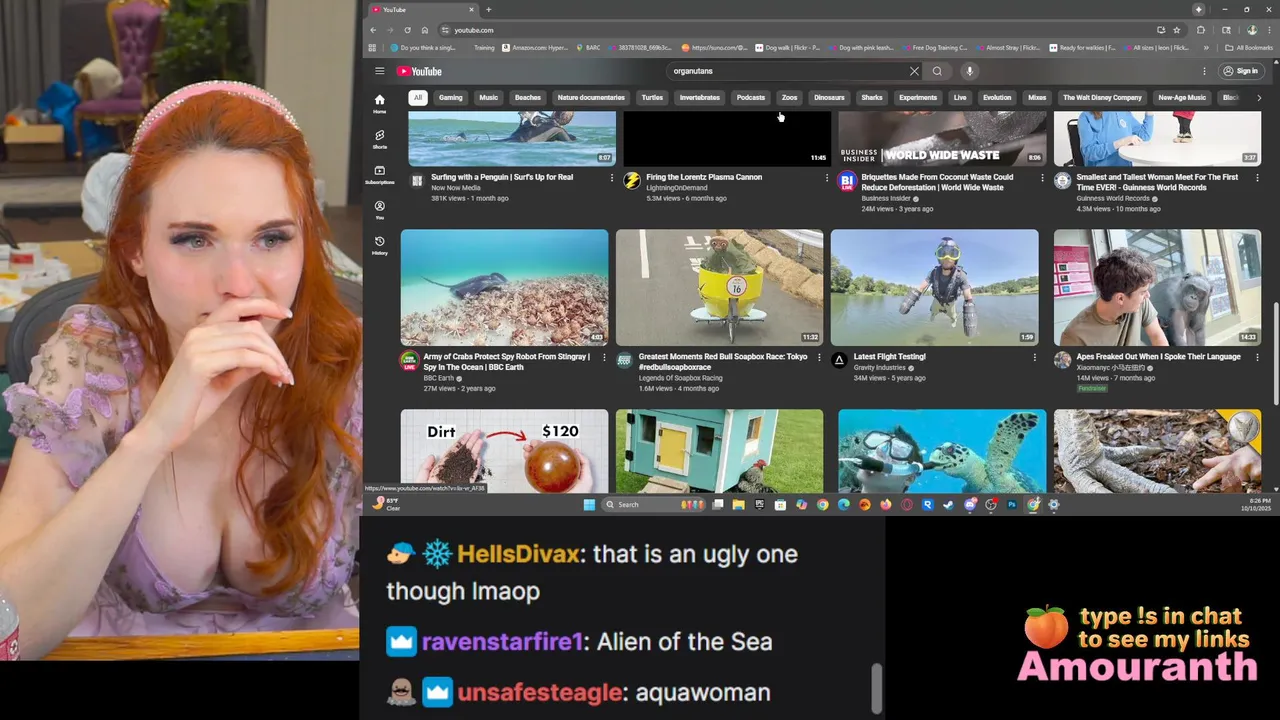Open a new browser tab

(488, 10)
